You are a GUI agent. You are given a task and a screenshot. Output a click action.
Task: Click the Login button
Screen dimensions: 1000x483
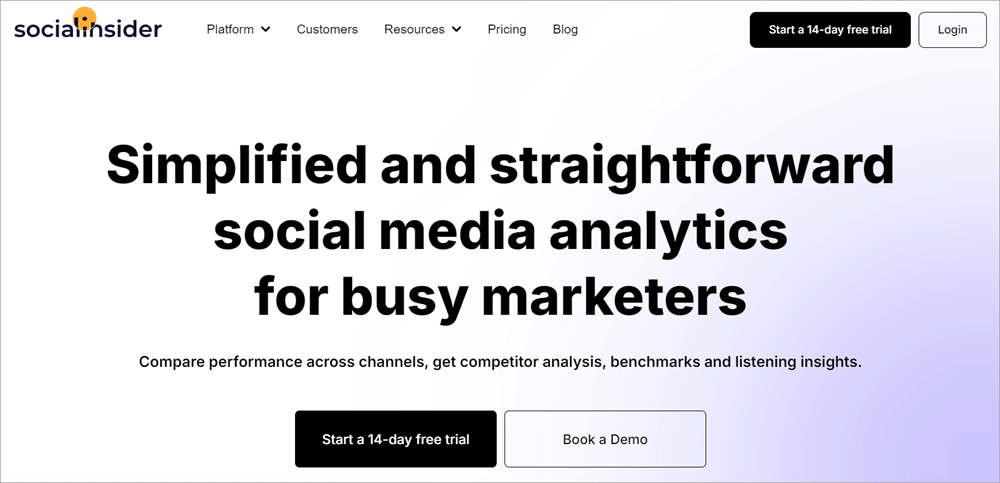pyautogui.click(x=952, y=30)
